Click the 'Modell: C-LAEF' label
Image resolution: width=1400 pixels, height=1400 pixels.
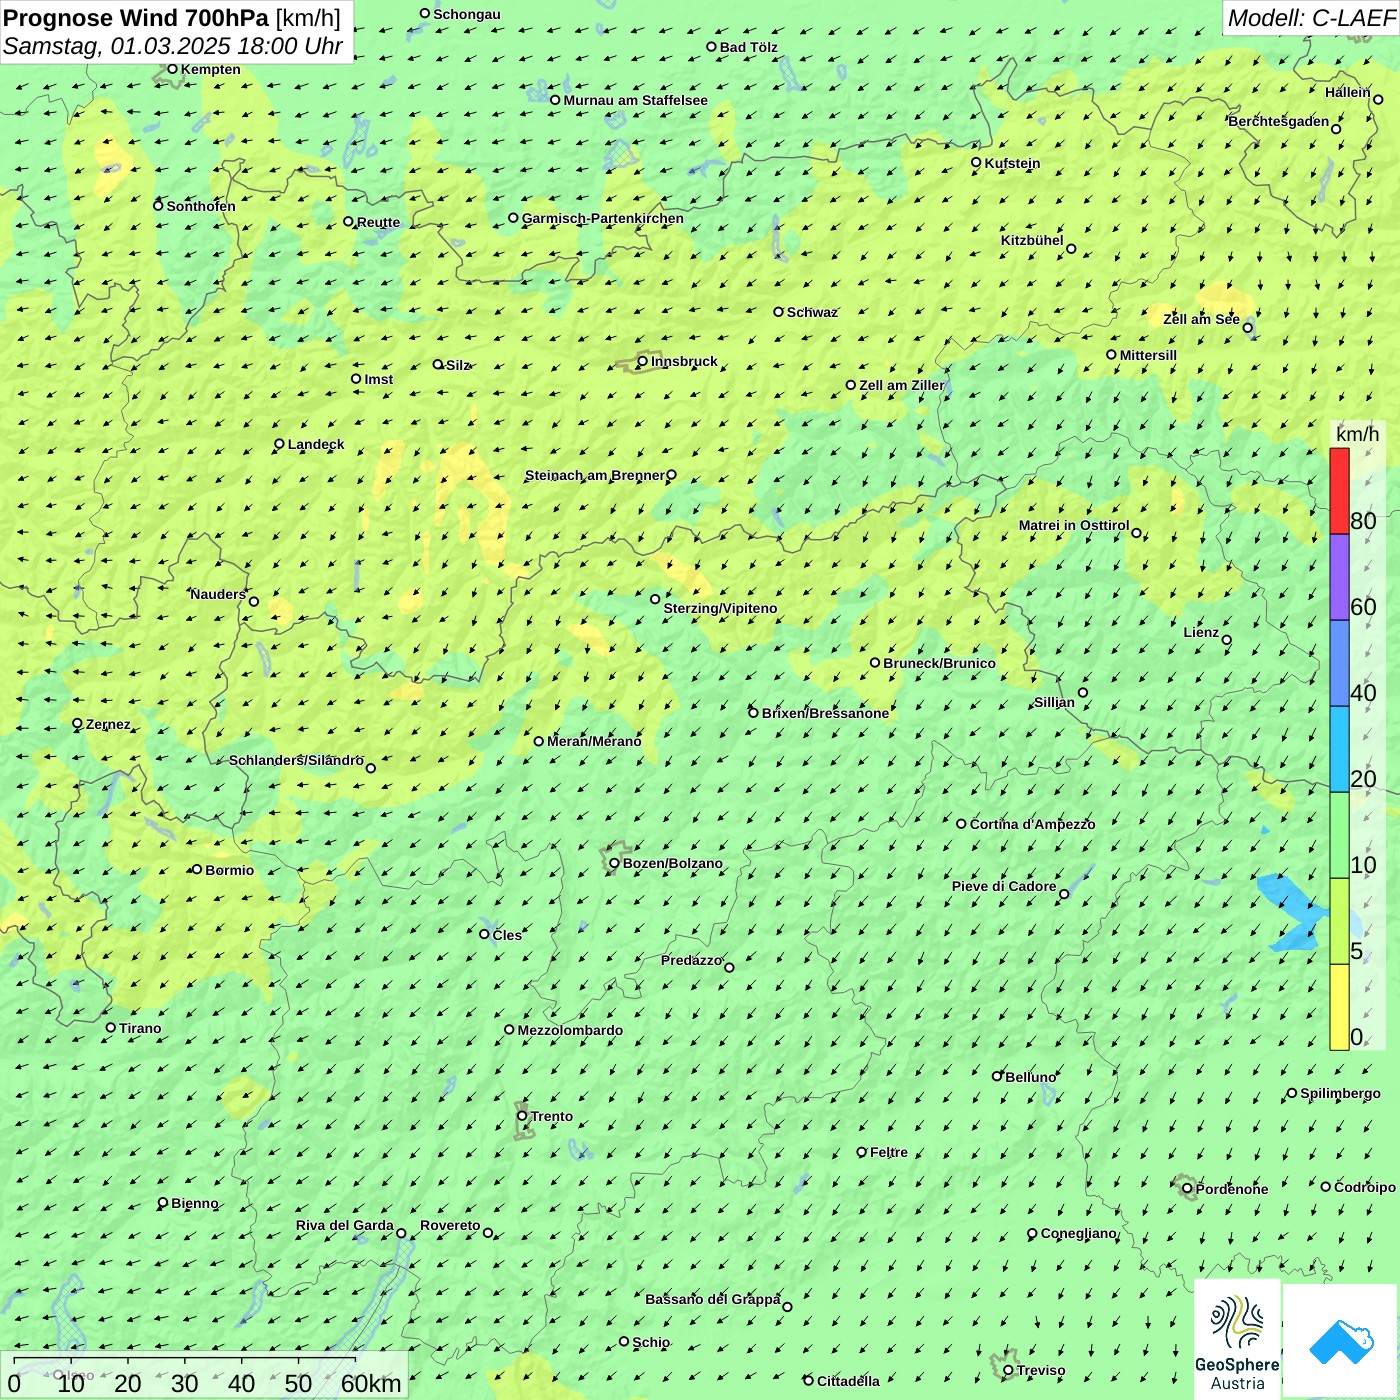click(x=1311, y=18)
